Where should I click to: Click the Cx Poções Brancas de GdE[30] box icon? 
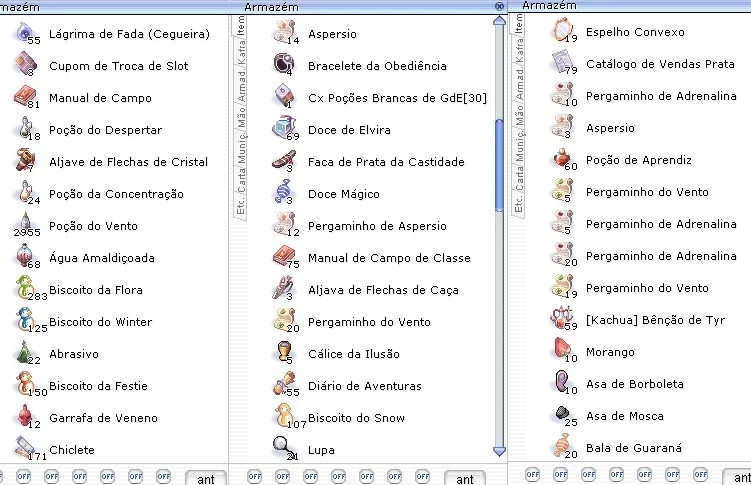[x=283, y=97]
